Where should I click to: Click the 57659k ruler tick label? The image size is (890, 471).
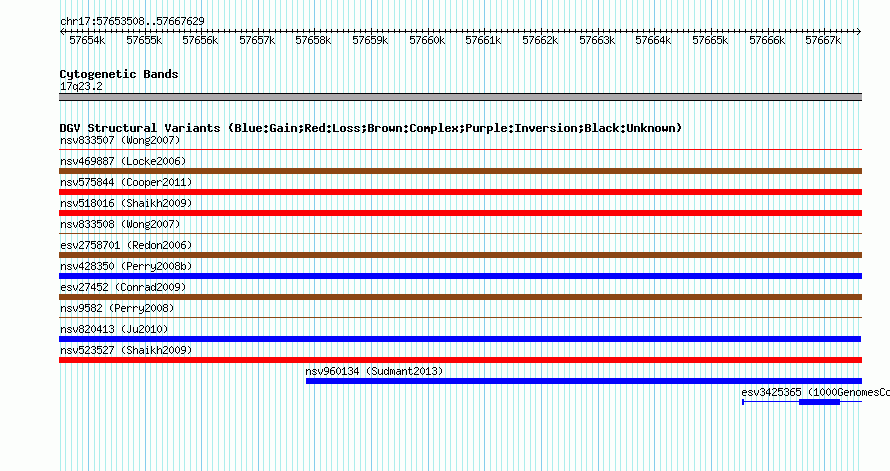pyautogui.click(x=370, y=40)
